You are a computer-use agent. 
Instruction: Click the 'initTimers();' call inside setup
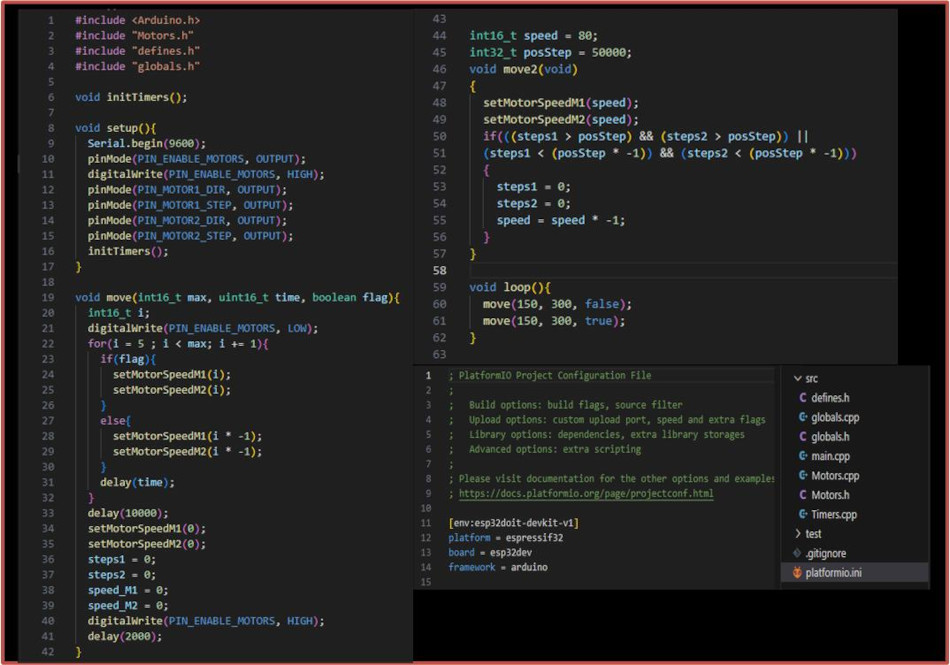pos(128,251)
